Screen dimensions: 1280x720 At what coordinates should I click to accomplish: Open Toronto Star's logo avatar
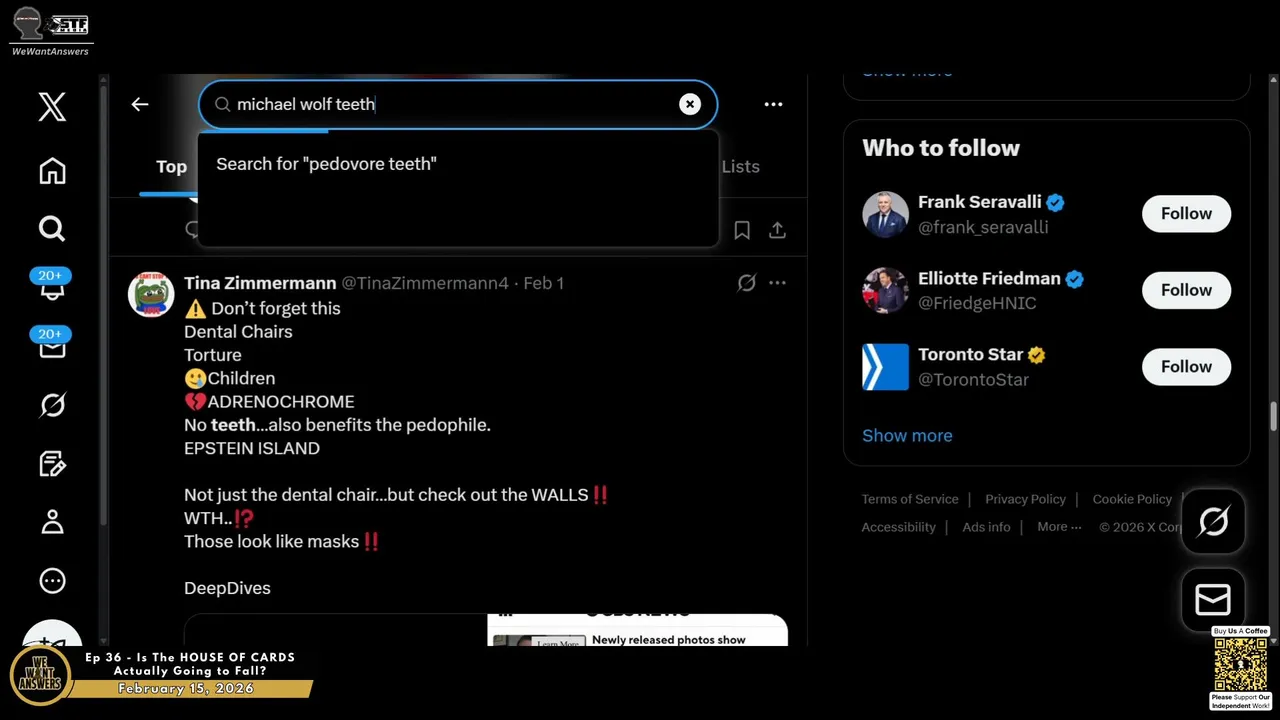point(885,367)
